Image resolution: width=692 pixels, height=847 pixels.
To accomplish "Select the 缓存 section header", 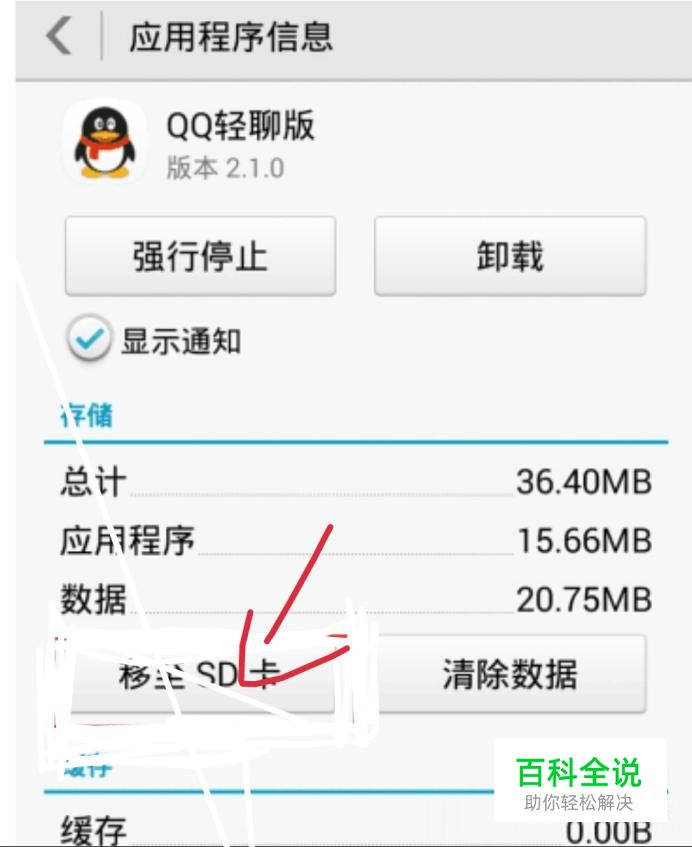I will [86, 767].
